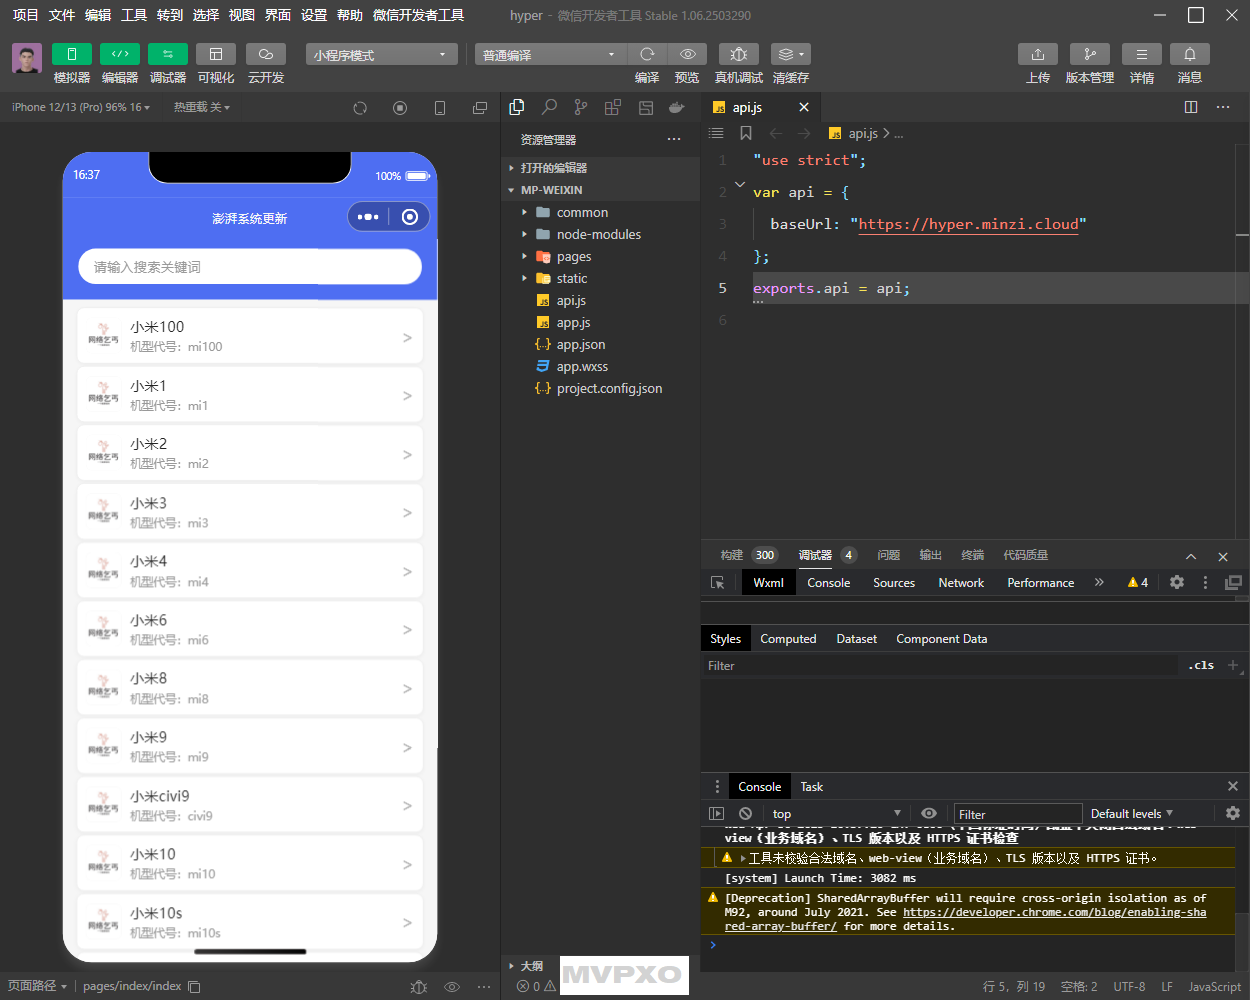Screen dimensions: 1250x1000
Task: Click the editor bookmark icon
Action: pos(746,133)
